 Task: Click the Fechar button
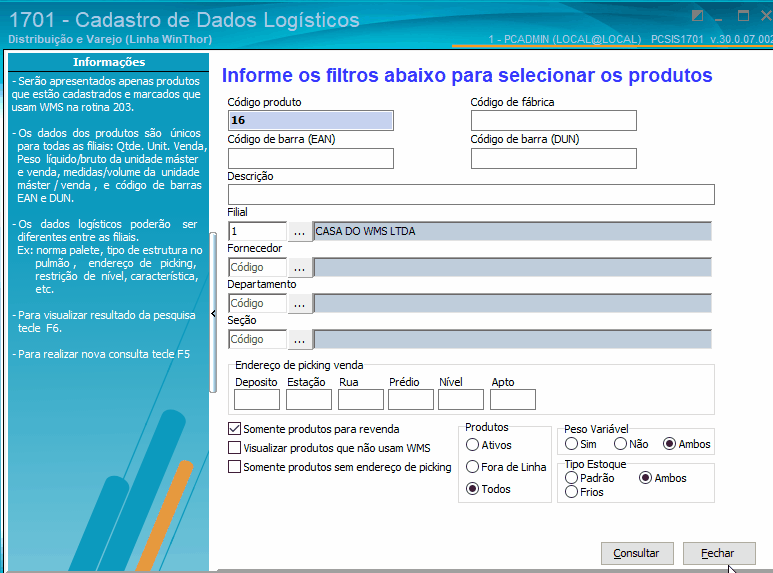[719, 553]
